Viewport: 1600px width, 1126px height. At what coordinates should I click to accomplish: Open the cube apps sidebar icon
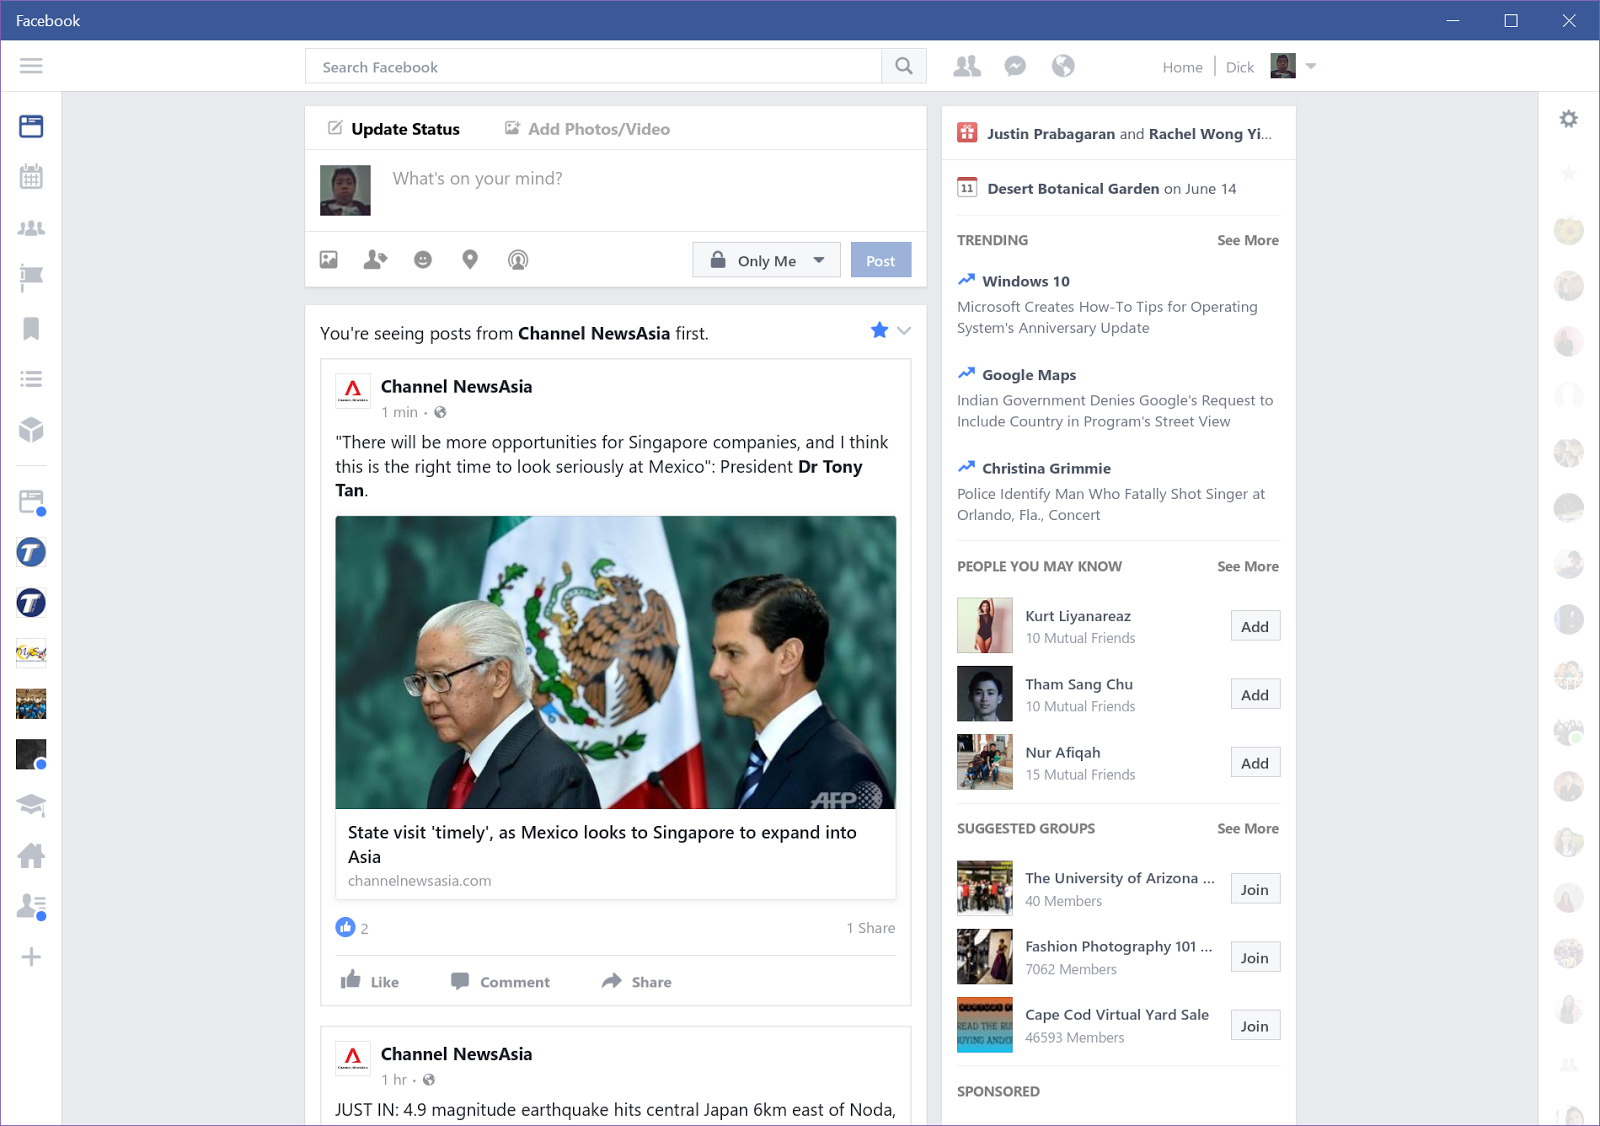click(x=31, y=430)
